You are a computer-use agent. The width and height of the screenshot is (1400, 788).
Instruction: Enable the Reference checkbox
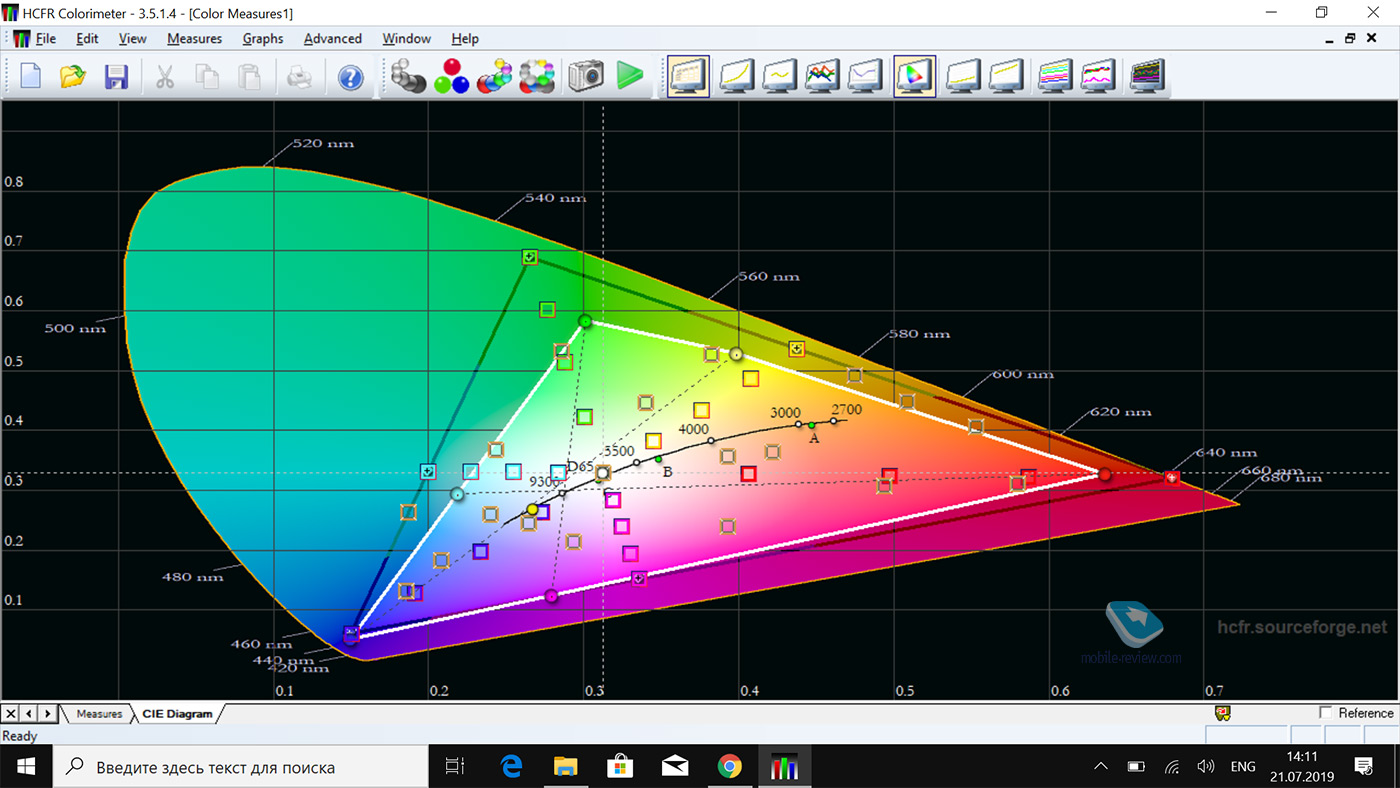click(1326, 713)
